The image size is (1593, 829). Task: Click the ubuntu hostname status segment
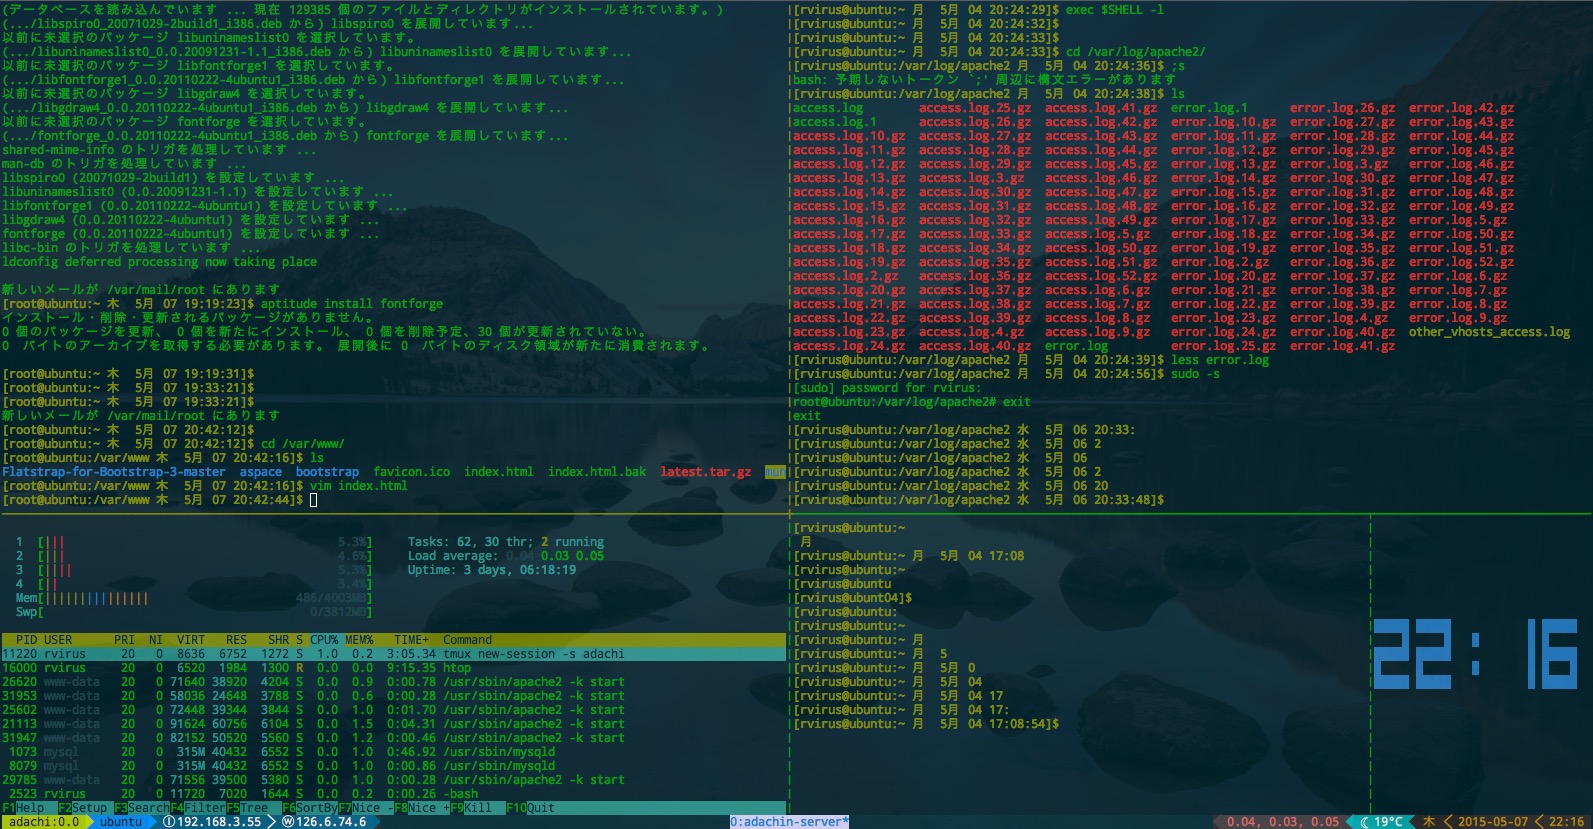121,822
